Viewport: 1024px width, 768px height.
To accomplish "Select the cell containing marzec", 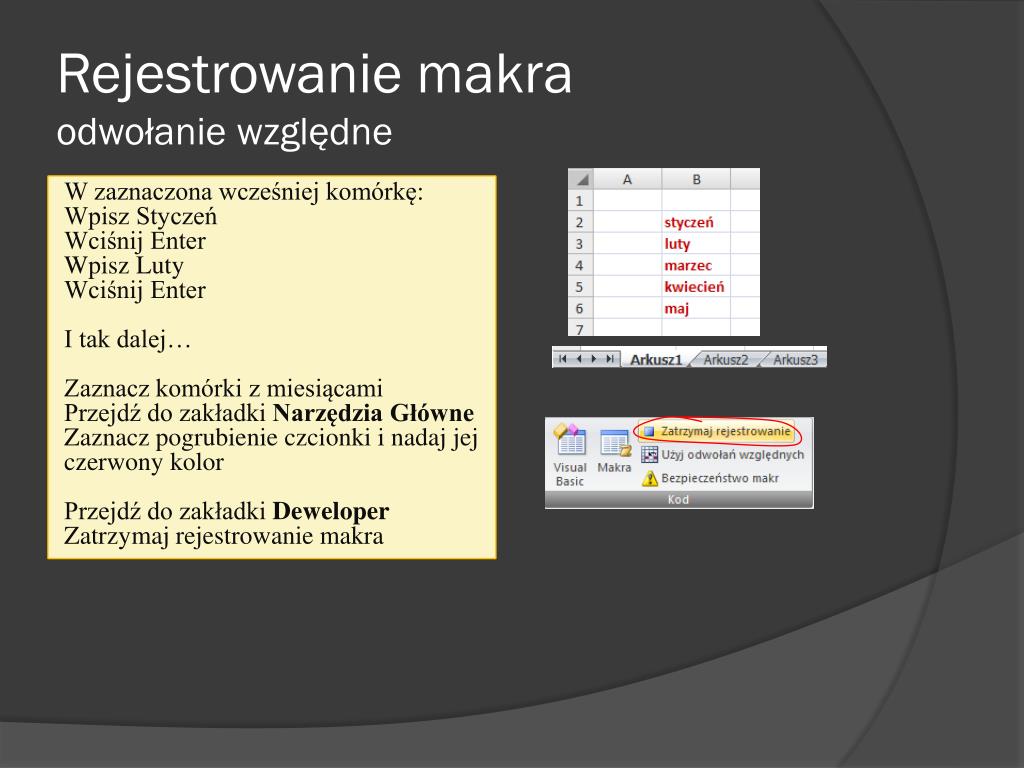I will (x=696, y=265).
